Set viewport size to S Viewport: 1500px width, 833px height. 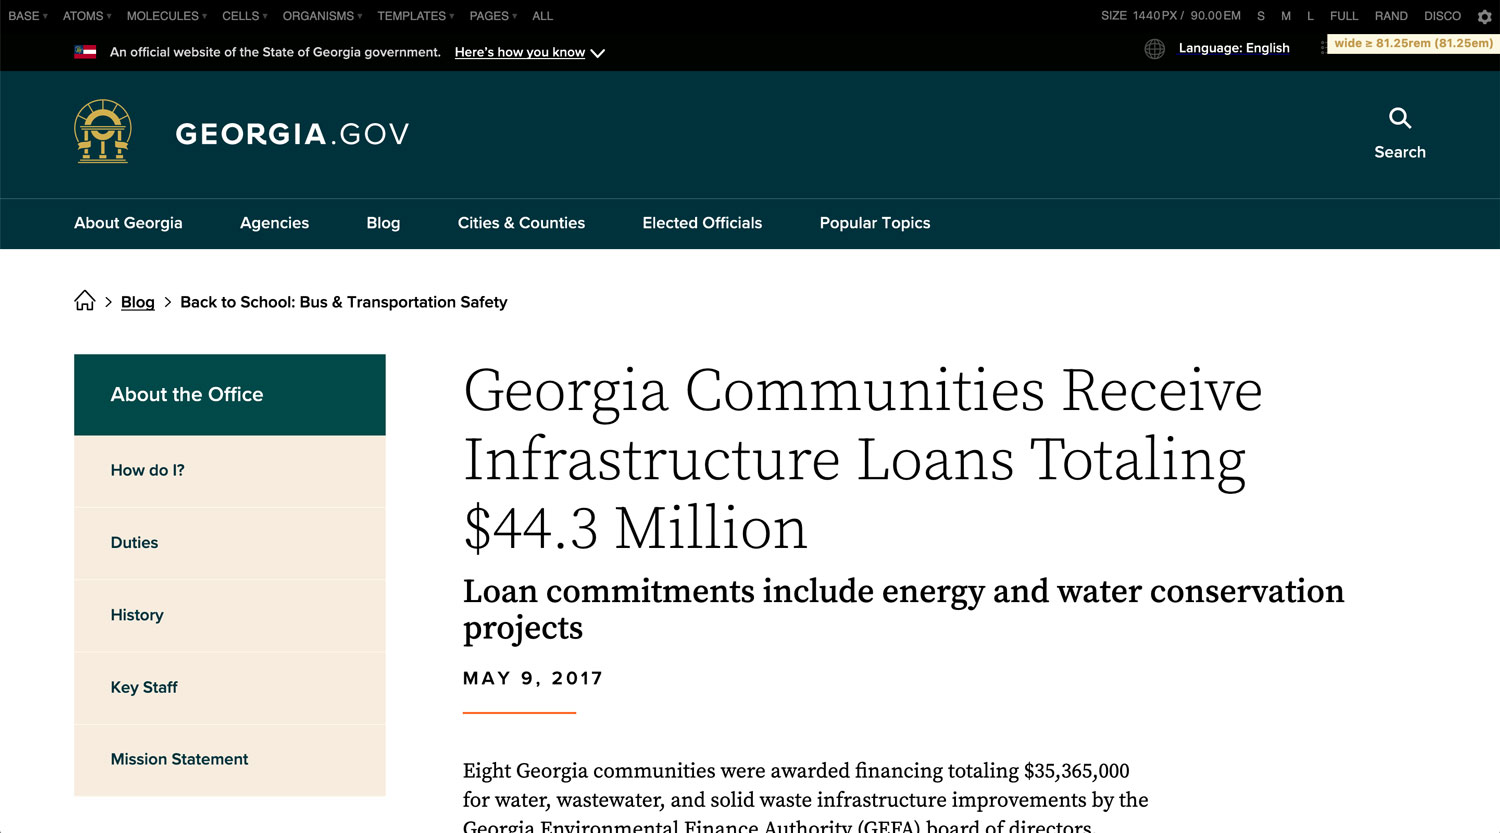pyautogui.click(x=1261, y=16)
